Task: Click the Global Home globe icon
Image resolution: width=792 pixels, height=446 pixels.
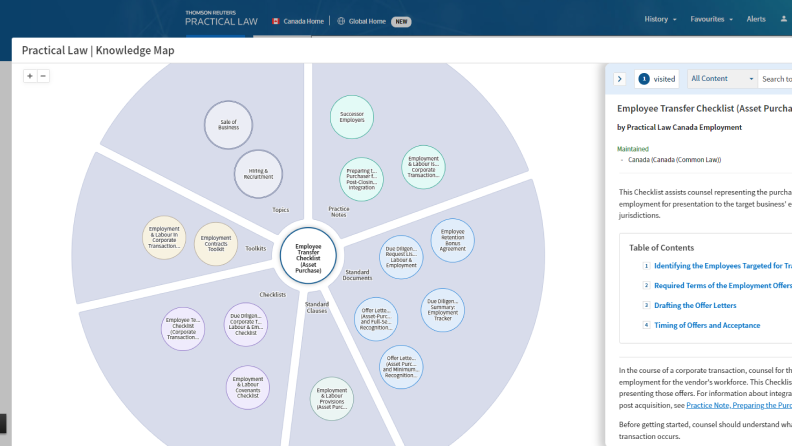Action: (x=341, y=20)
